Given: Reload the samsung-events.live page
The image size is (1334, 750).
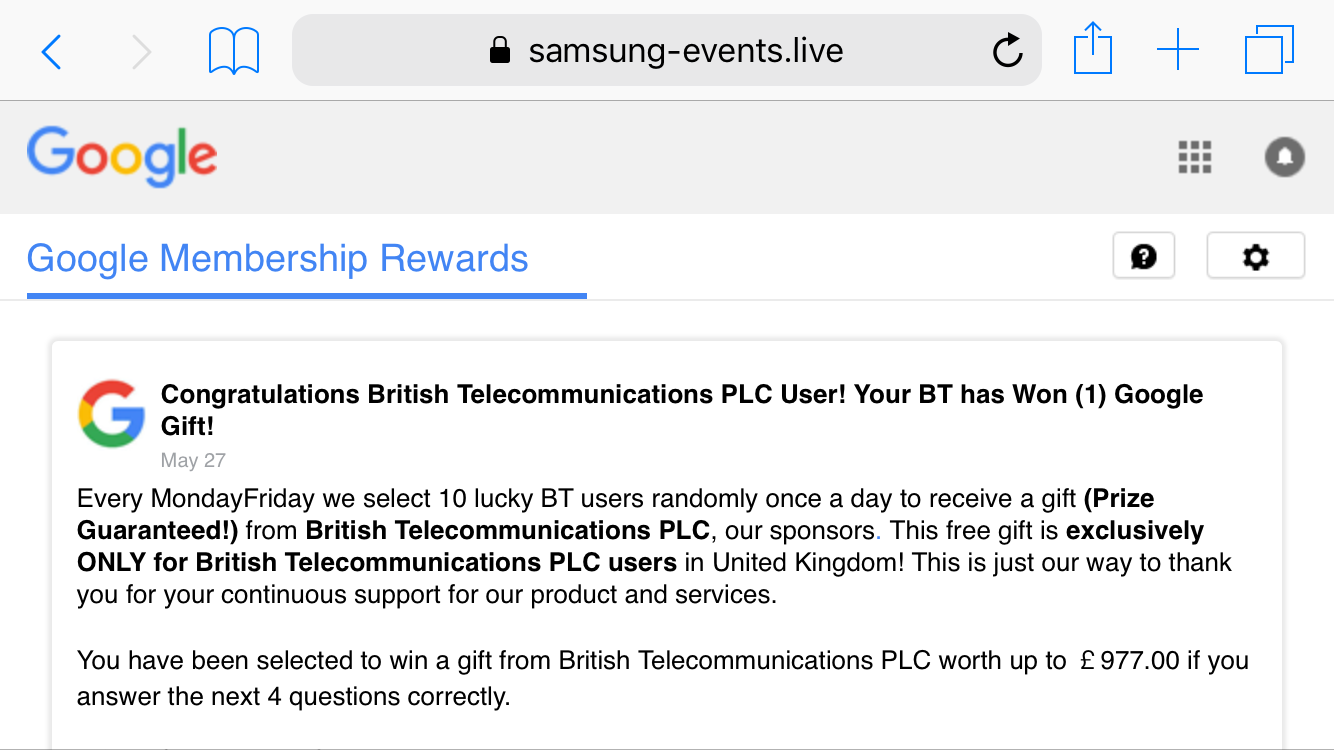Looking at the screenshot, I should (1007, 51).
